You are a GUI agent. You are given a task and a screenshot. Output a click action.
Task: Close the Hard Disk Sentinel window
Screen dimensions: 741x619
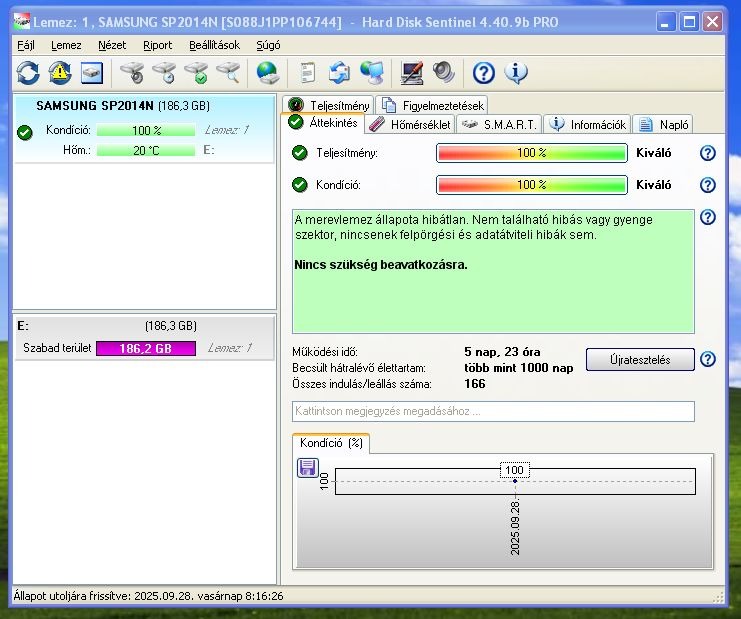pos(712,22)
